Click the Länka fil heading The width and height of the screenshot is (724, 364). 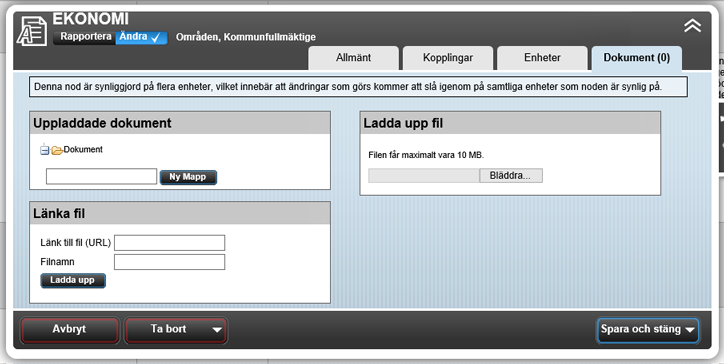(x=59, y=214)
